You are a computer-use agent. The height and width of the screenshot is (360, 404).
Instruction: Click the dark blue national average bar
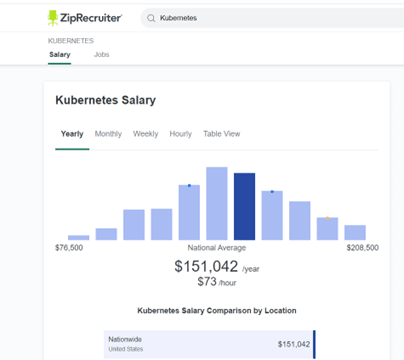pyautogui.click(x=244, y=206)
